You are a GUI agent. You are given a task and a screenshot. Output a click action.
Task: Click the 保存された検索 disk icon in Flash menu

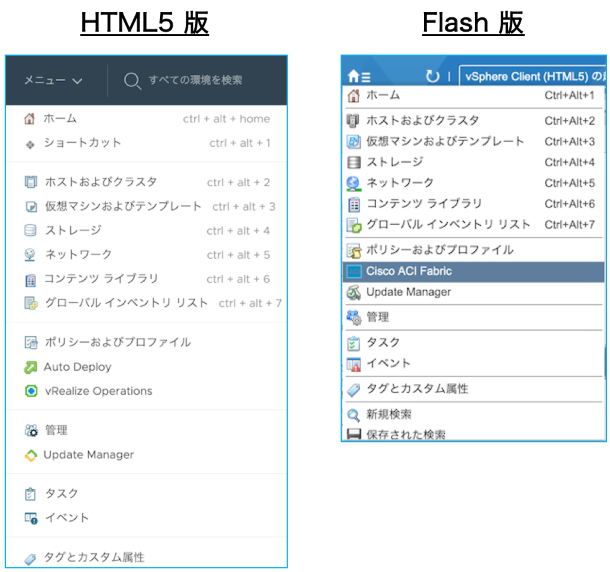coord(354,434)
